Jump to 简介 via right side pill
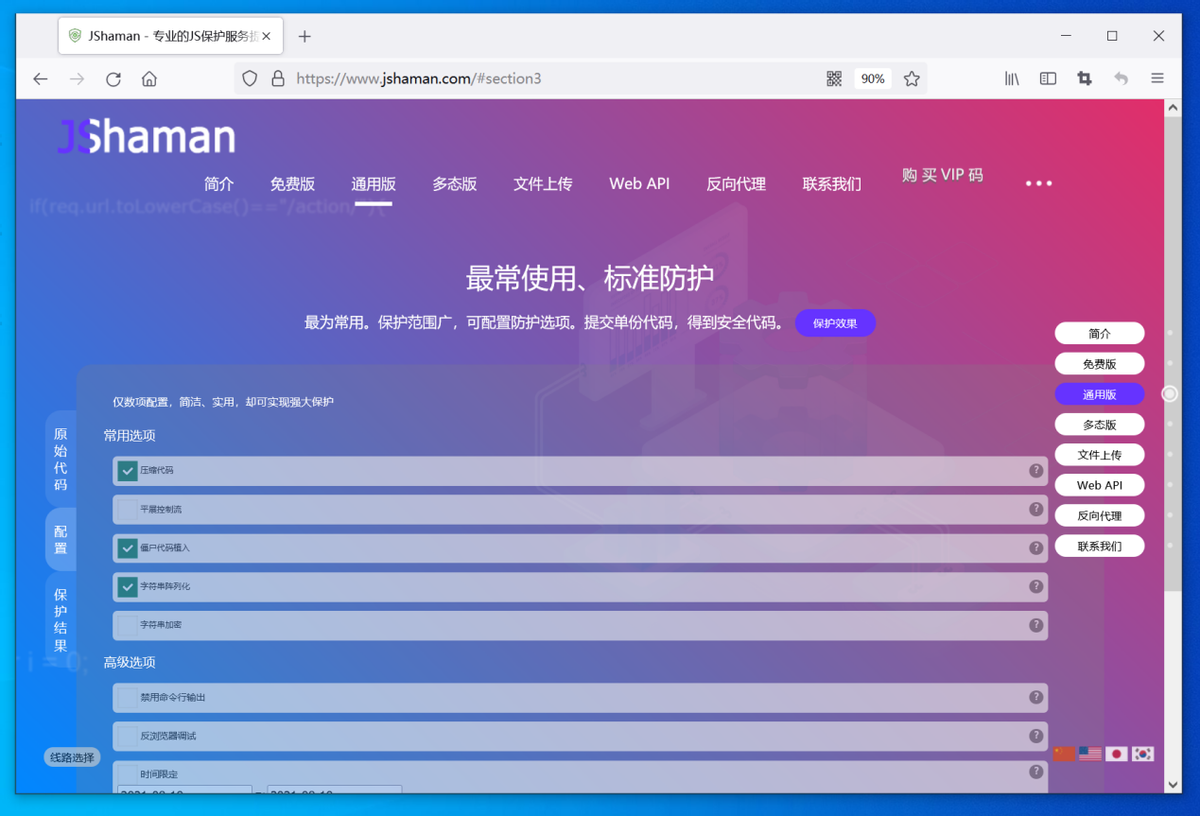1200x816 pixels. pos(1099,333)
